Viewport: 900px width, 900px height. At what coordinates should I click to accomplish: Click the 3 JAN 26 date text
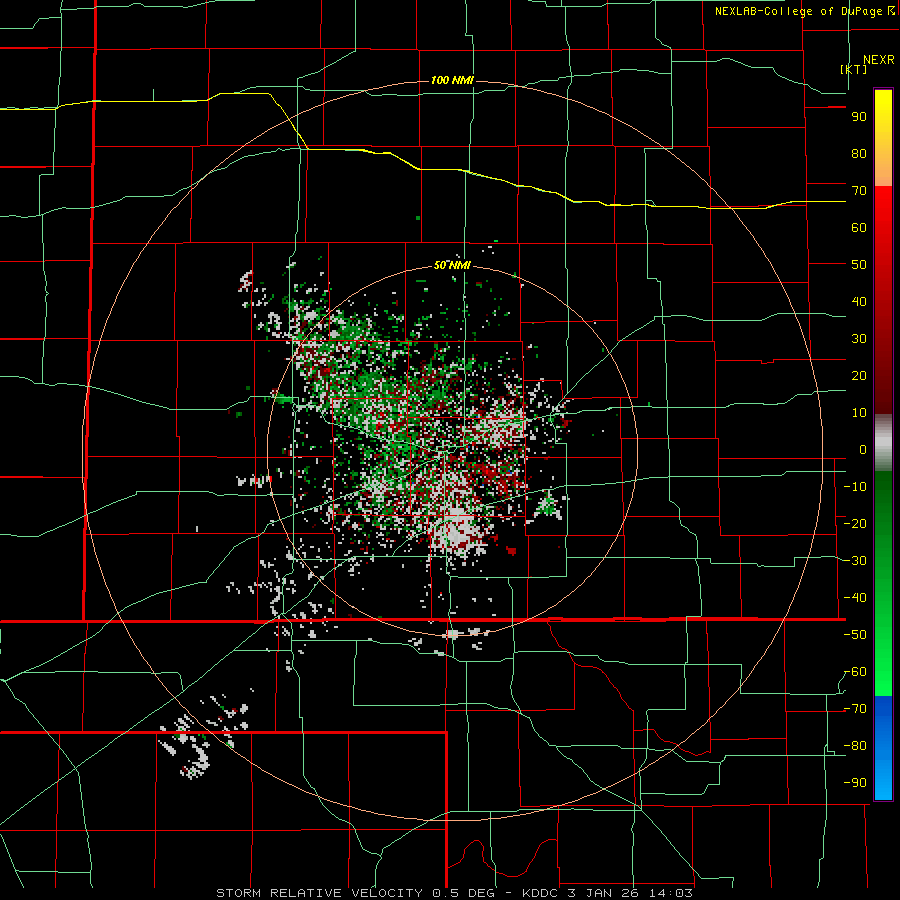(603, 893)
